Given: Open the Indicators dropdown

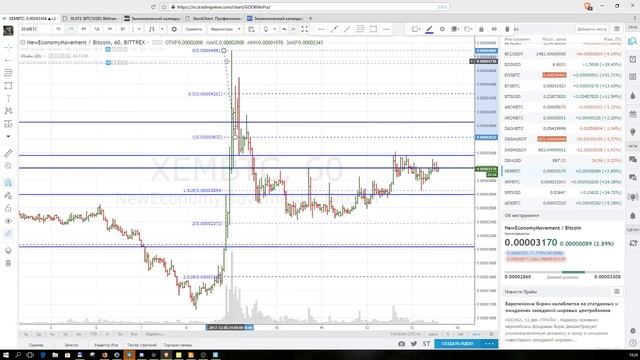Looking at the screenshot, I should (224, 29).
